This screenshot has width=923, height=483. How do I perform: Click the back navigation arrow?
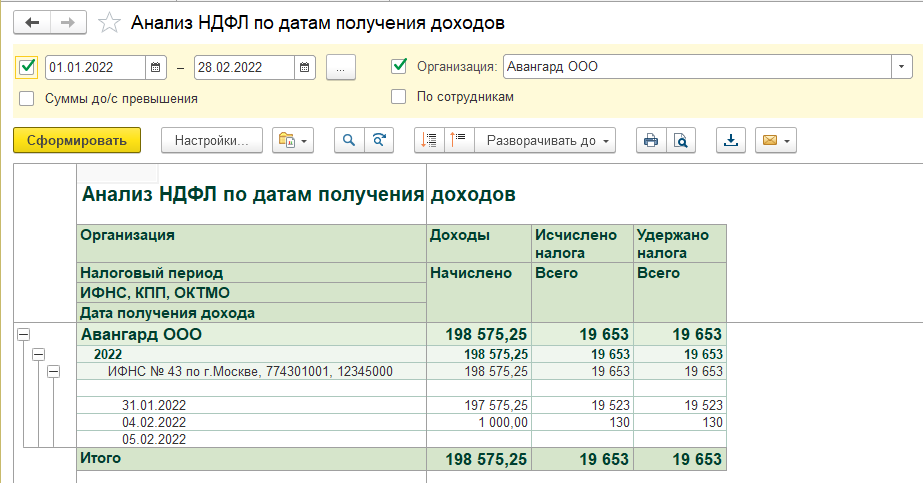pos(31,21)
